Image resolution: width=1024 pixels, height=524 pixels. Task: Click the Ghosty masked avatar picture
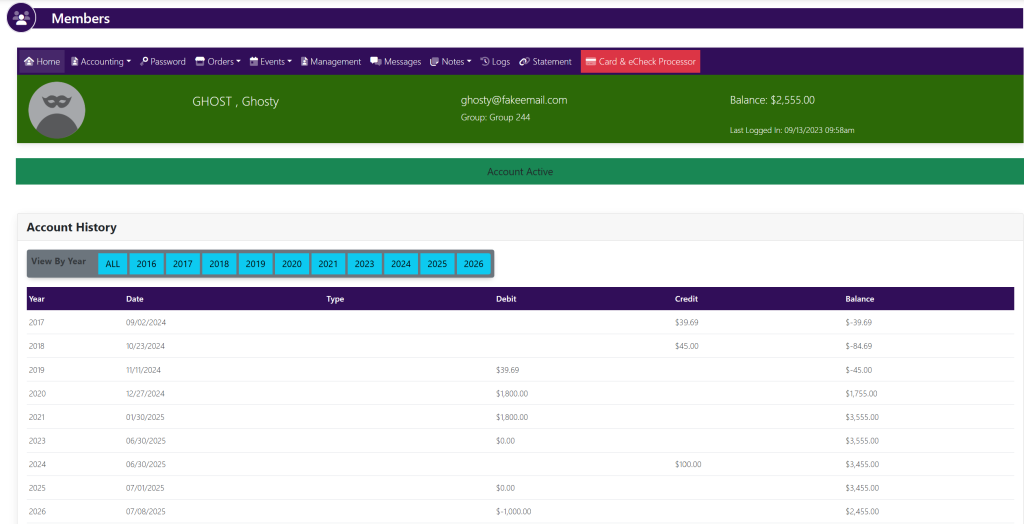tap(57, 110)
